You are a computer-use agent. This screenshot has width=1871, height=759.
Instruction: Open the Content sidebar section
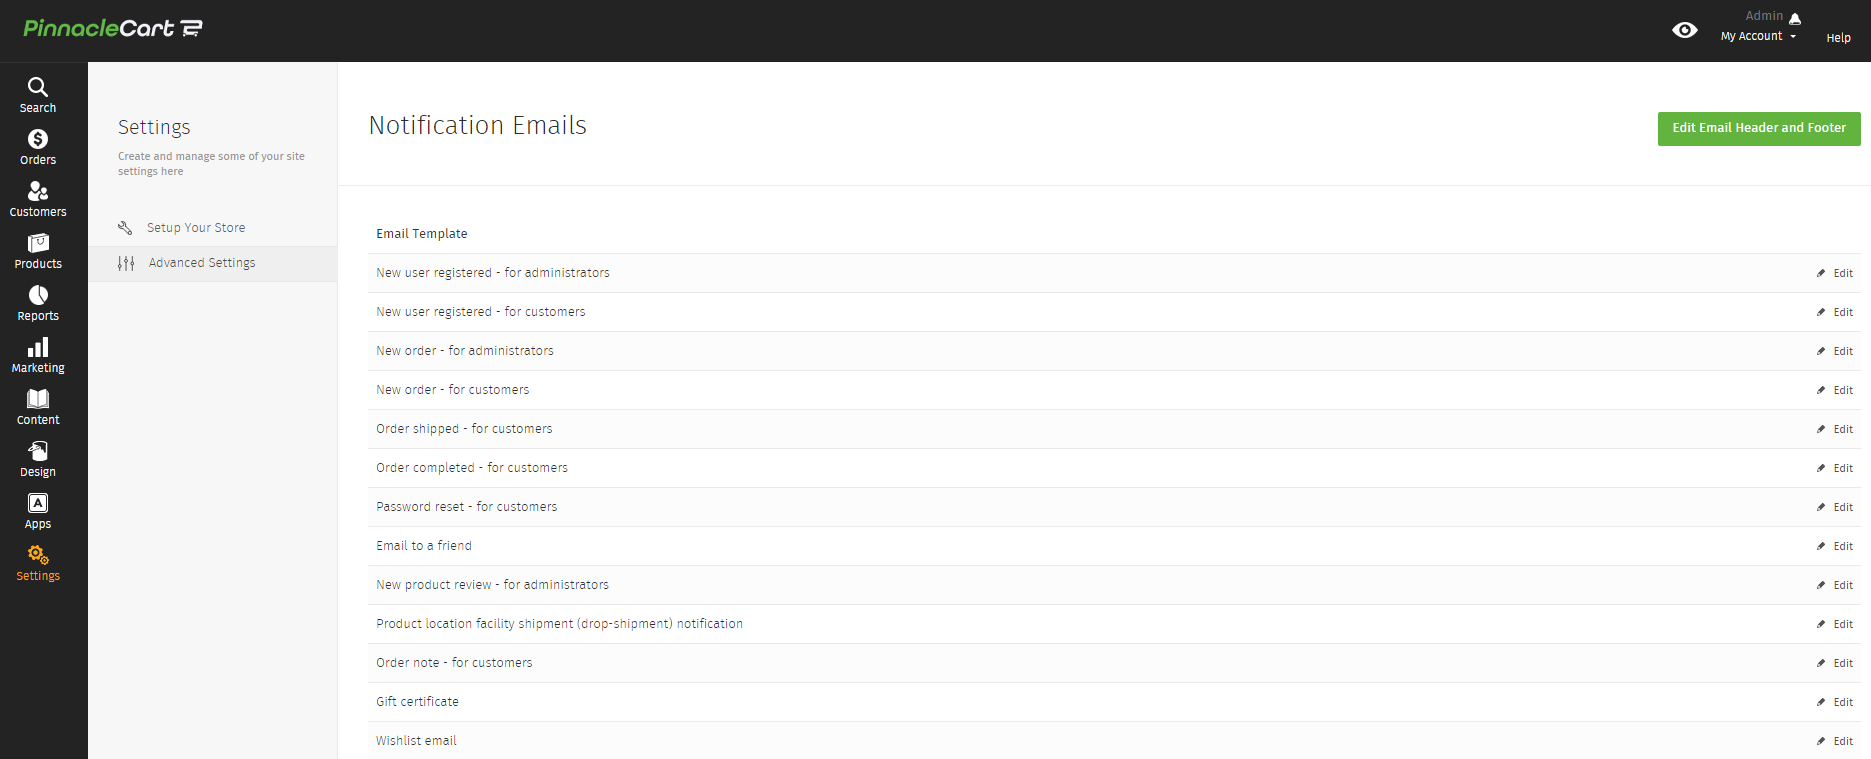tap(38, 407)
